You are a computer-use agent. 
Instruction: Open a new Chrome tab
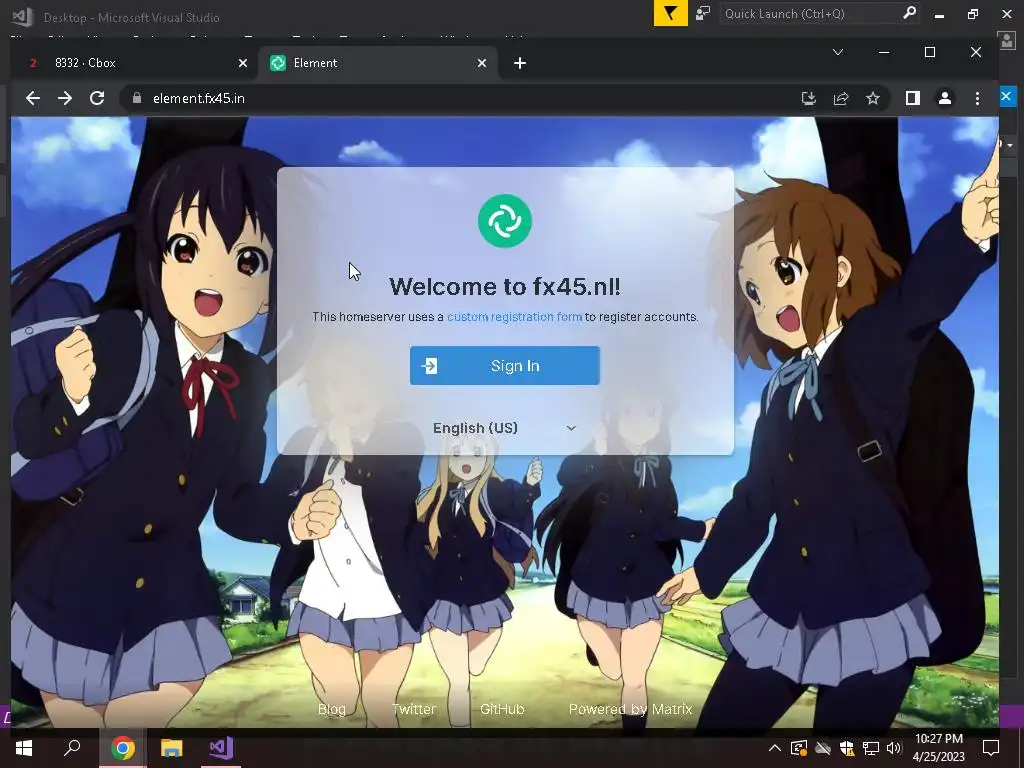point(520,63)
